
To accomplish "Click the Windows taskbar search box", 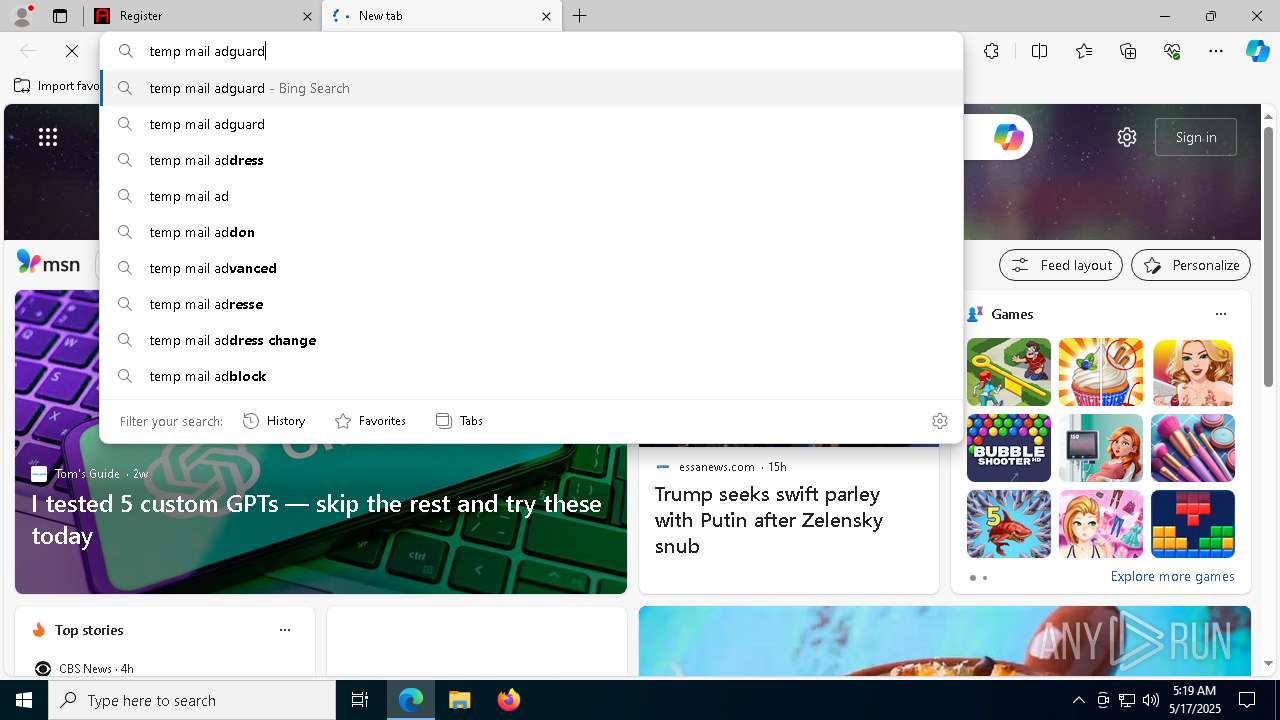I will [192, 700].
